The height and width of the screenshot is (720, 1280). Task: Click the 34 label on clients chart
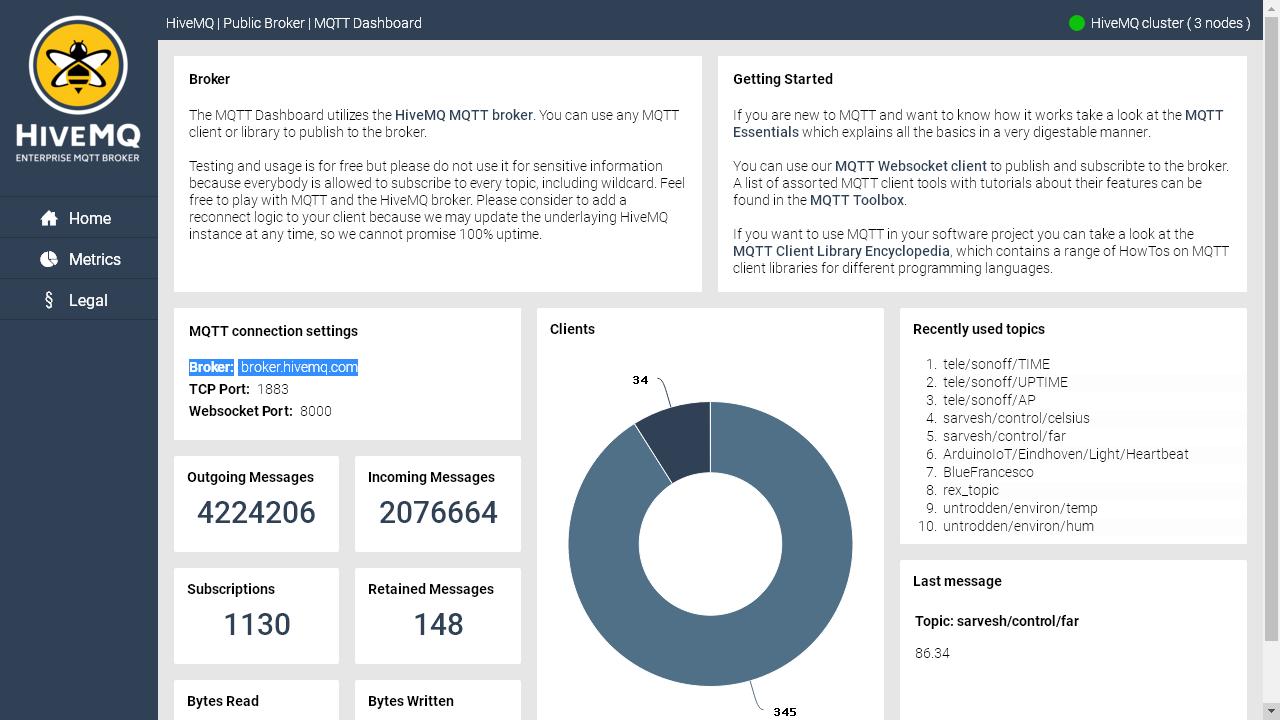click(x=640, y=380)
